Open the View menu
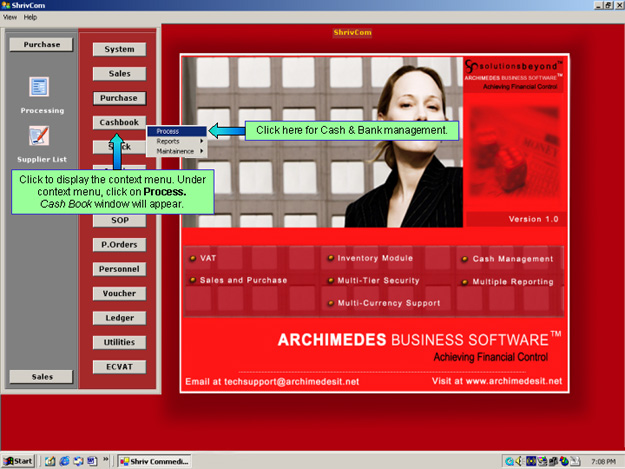 (x=10, y=17)
